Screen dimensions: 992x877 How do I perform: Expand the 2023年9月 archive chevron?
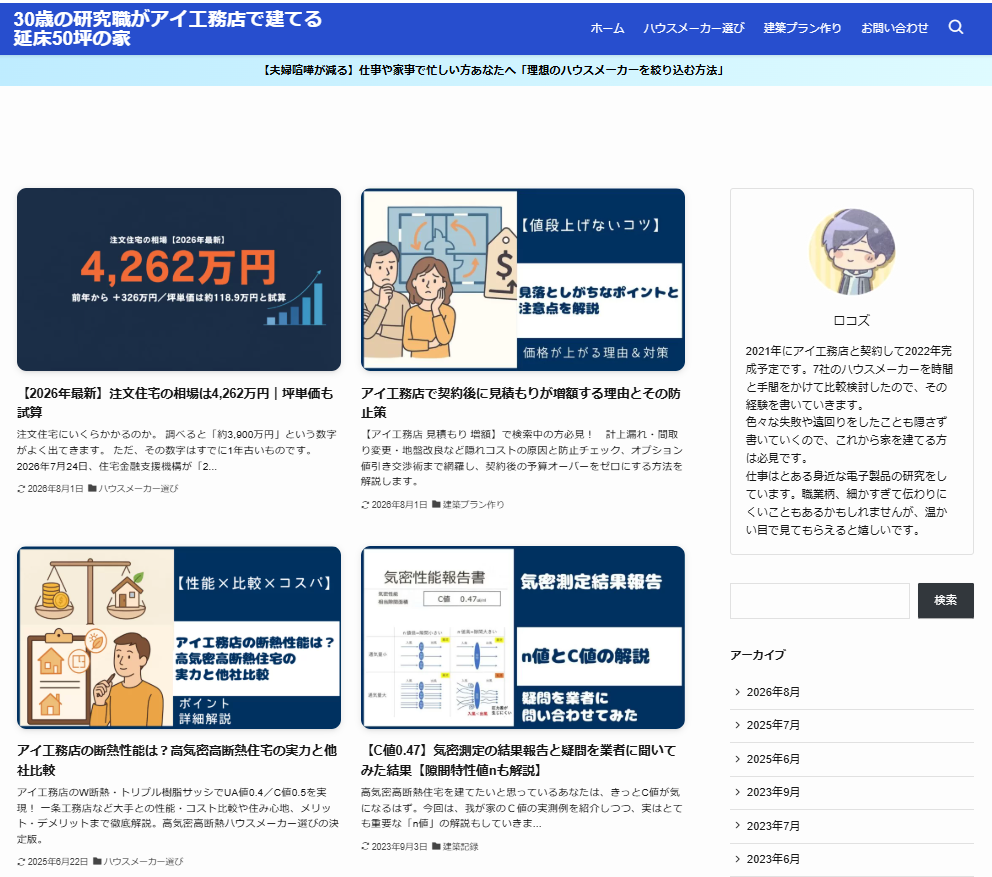[737, 792]
